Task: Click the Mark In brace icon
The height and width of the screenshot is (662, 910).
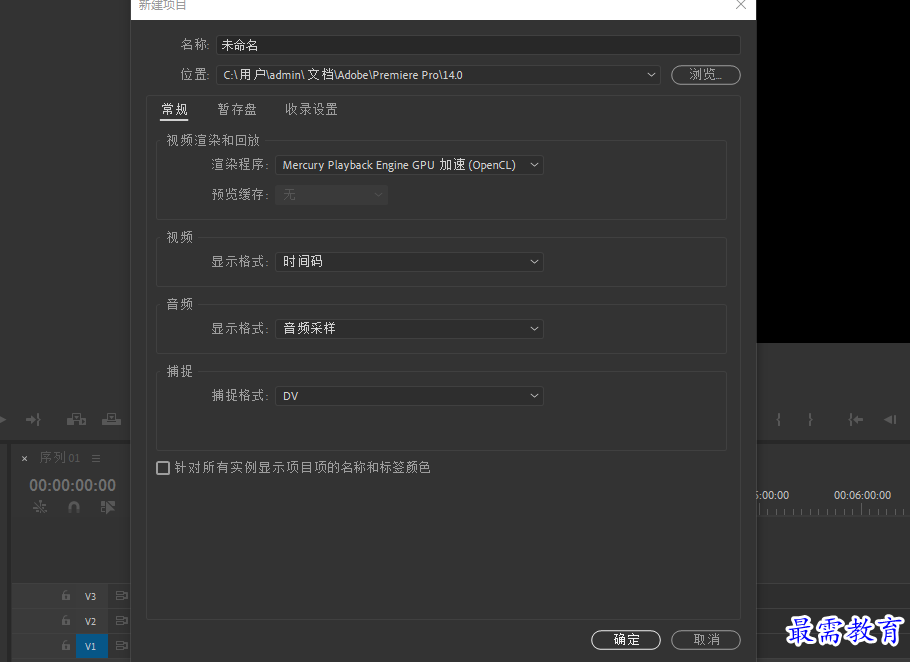Action: click(x=778, y=419)
